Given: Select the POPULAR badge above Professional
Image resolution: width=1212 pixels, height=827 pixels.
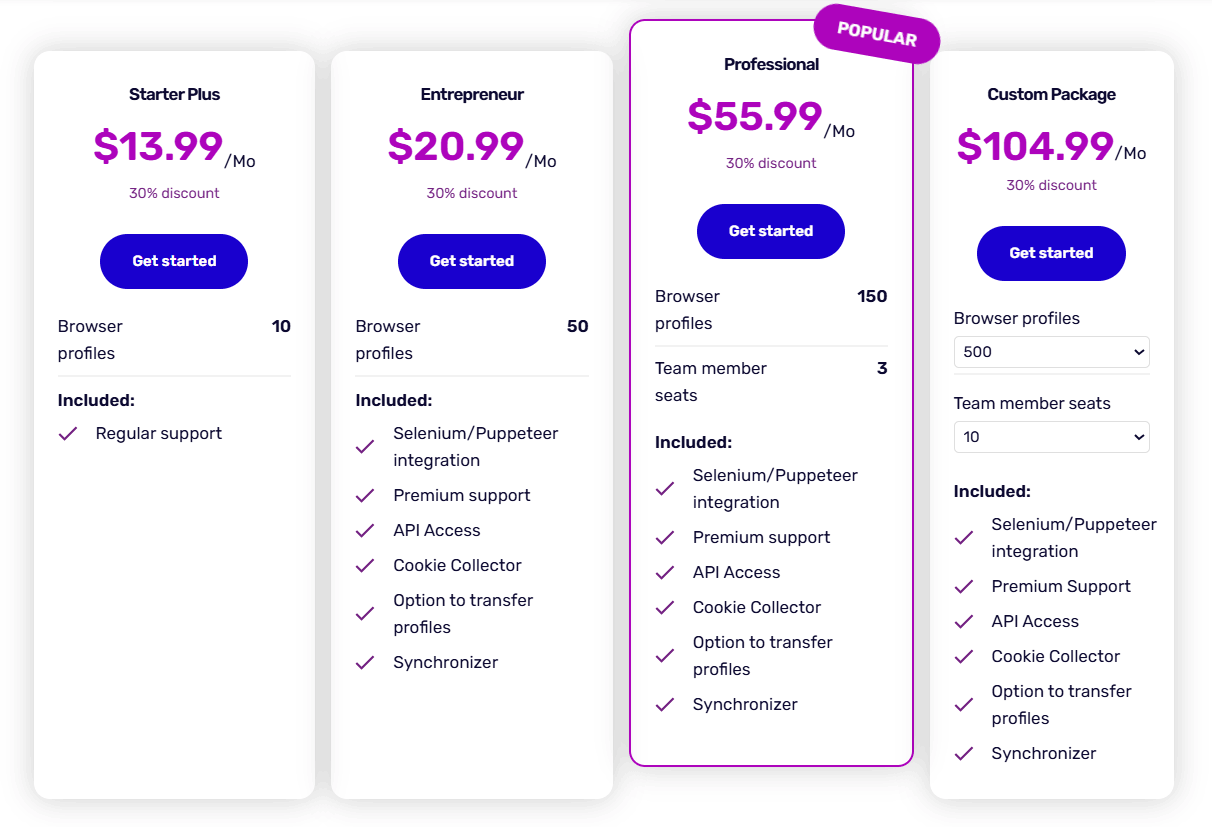Looking at the screenshot, I should pos(876,36).
